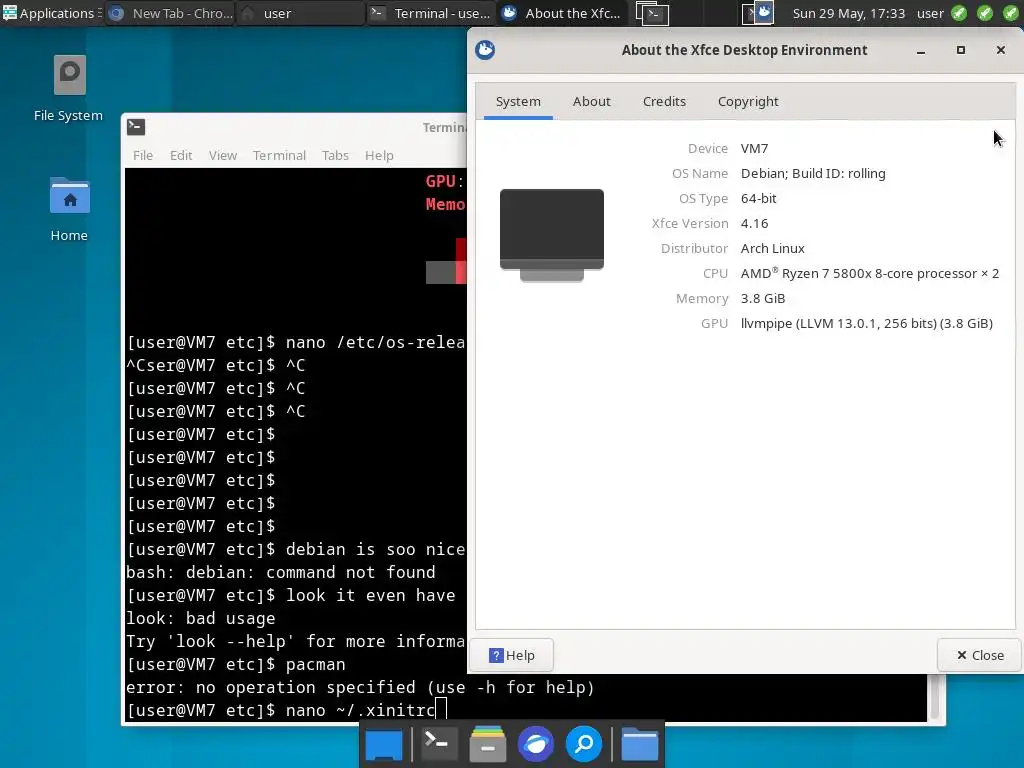This screenshot has width=1024, height=768.
Task: Click the Terminal window vertical scrollbar
Action: click(935, 697)
